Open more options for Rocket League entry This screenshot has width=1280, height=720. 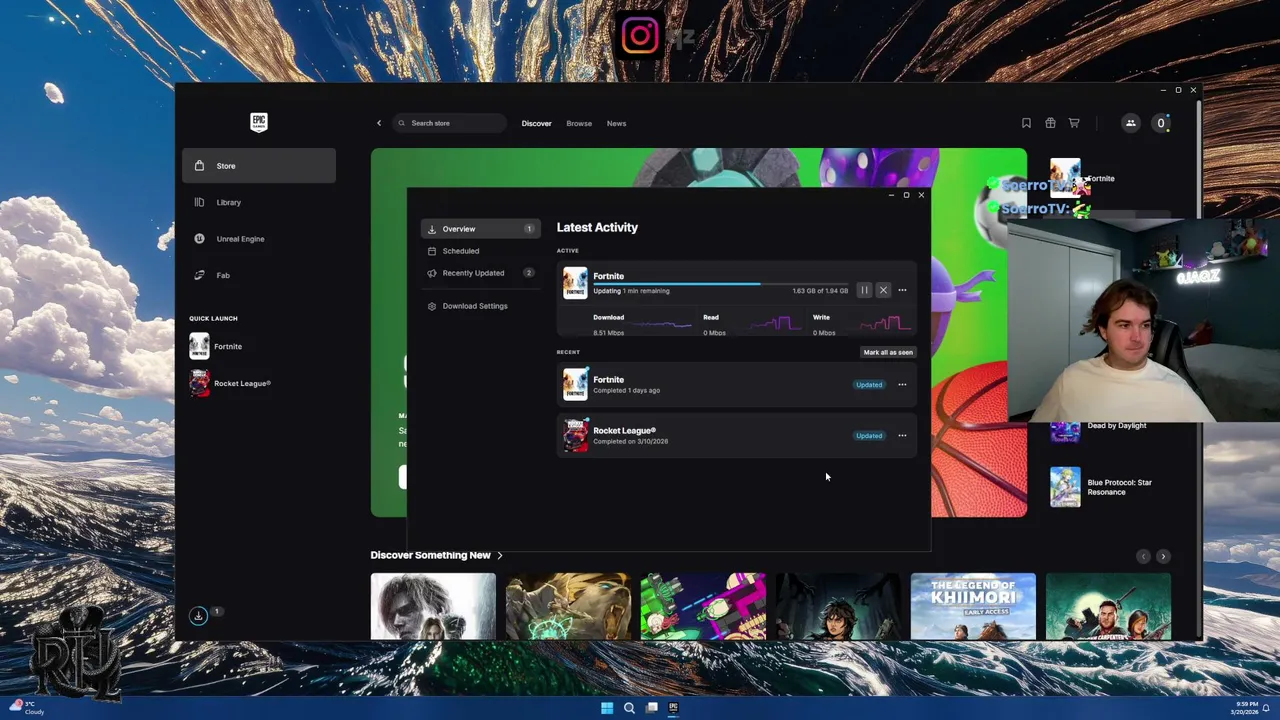[902, 435]
